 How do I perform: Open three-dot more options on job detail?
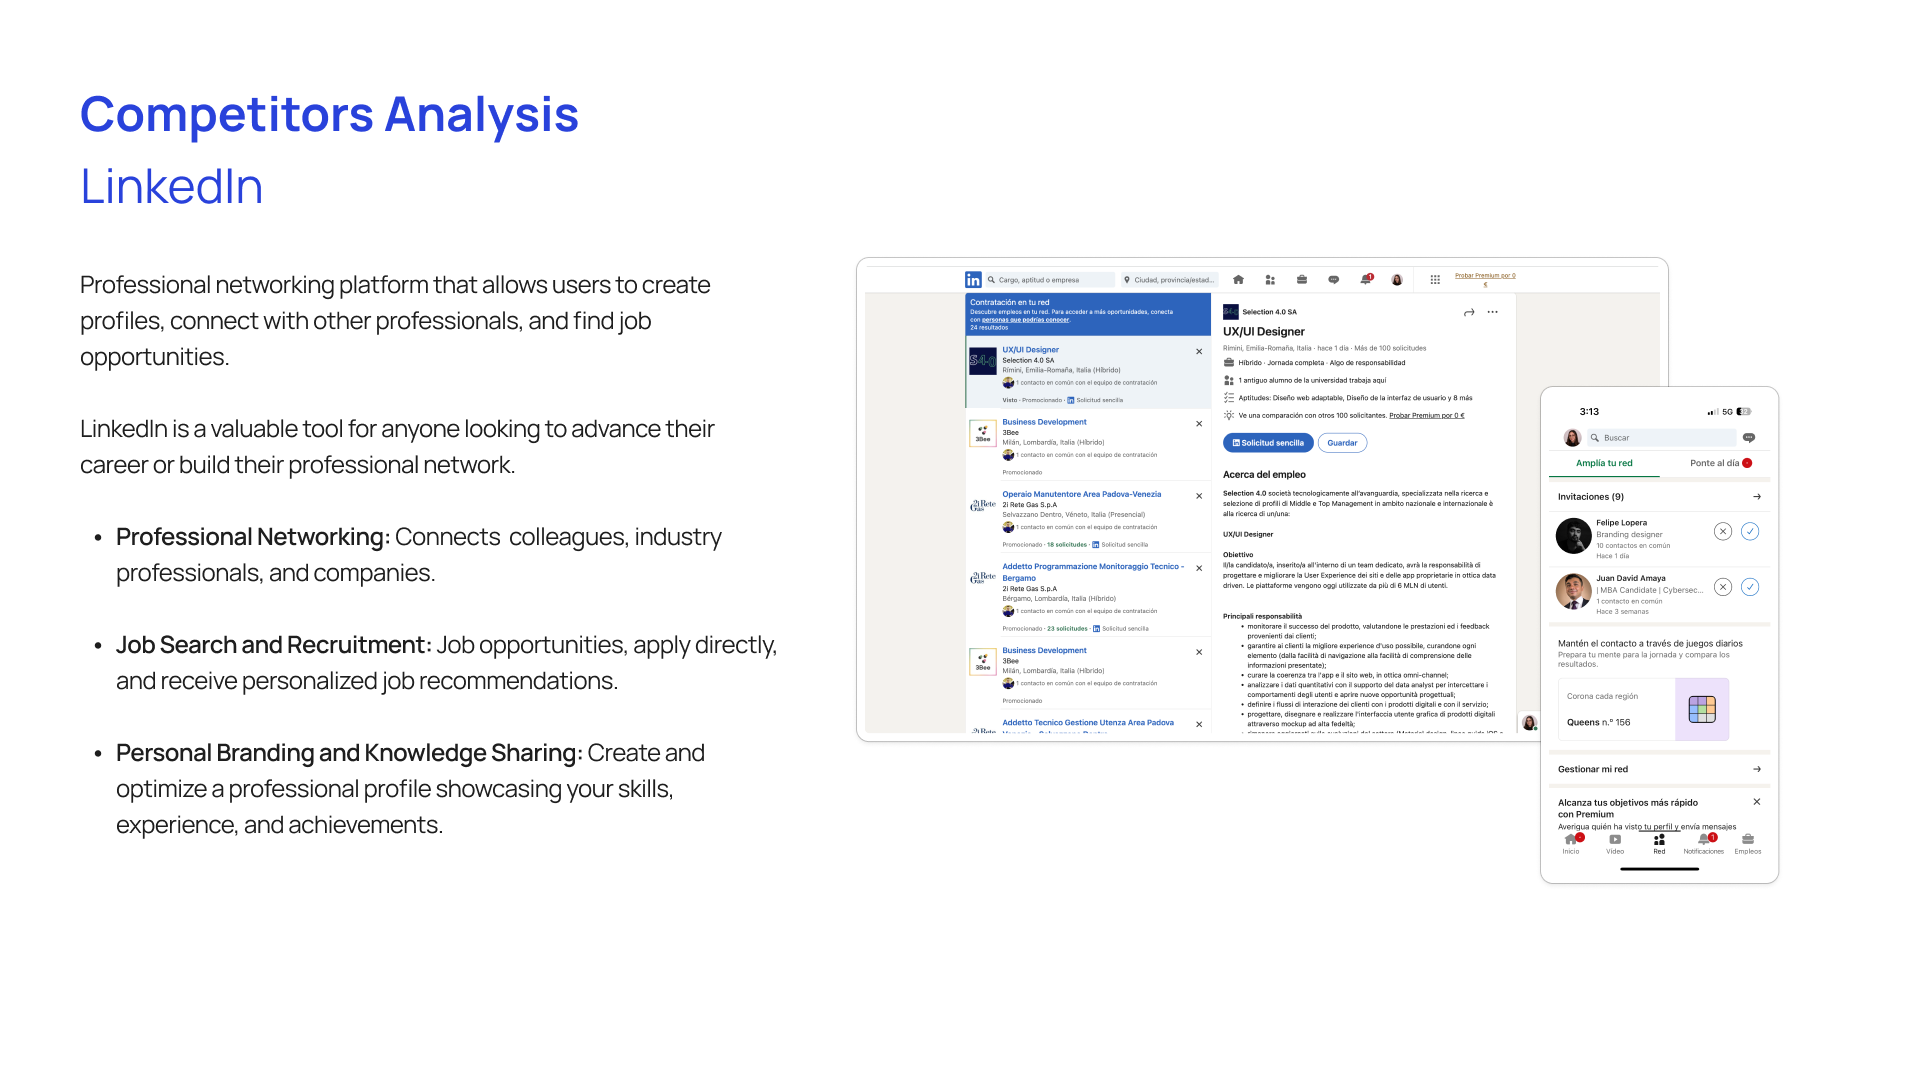(x=1493, y=312)
